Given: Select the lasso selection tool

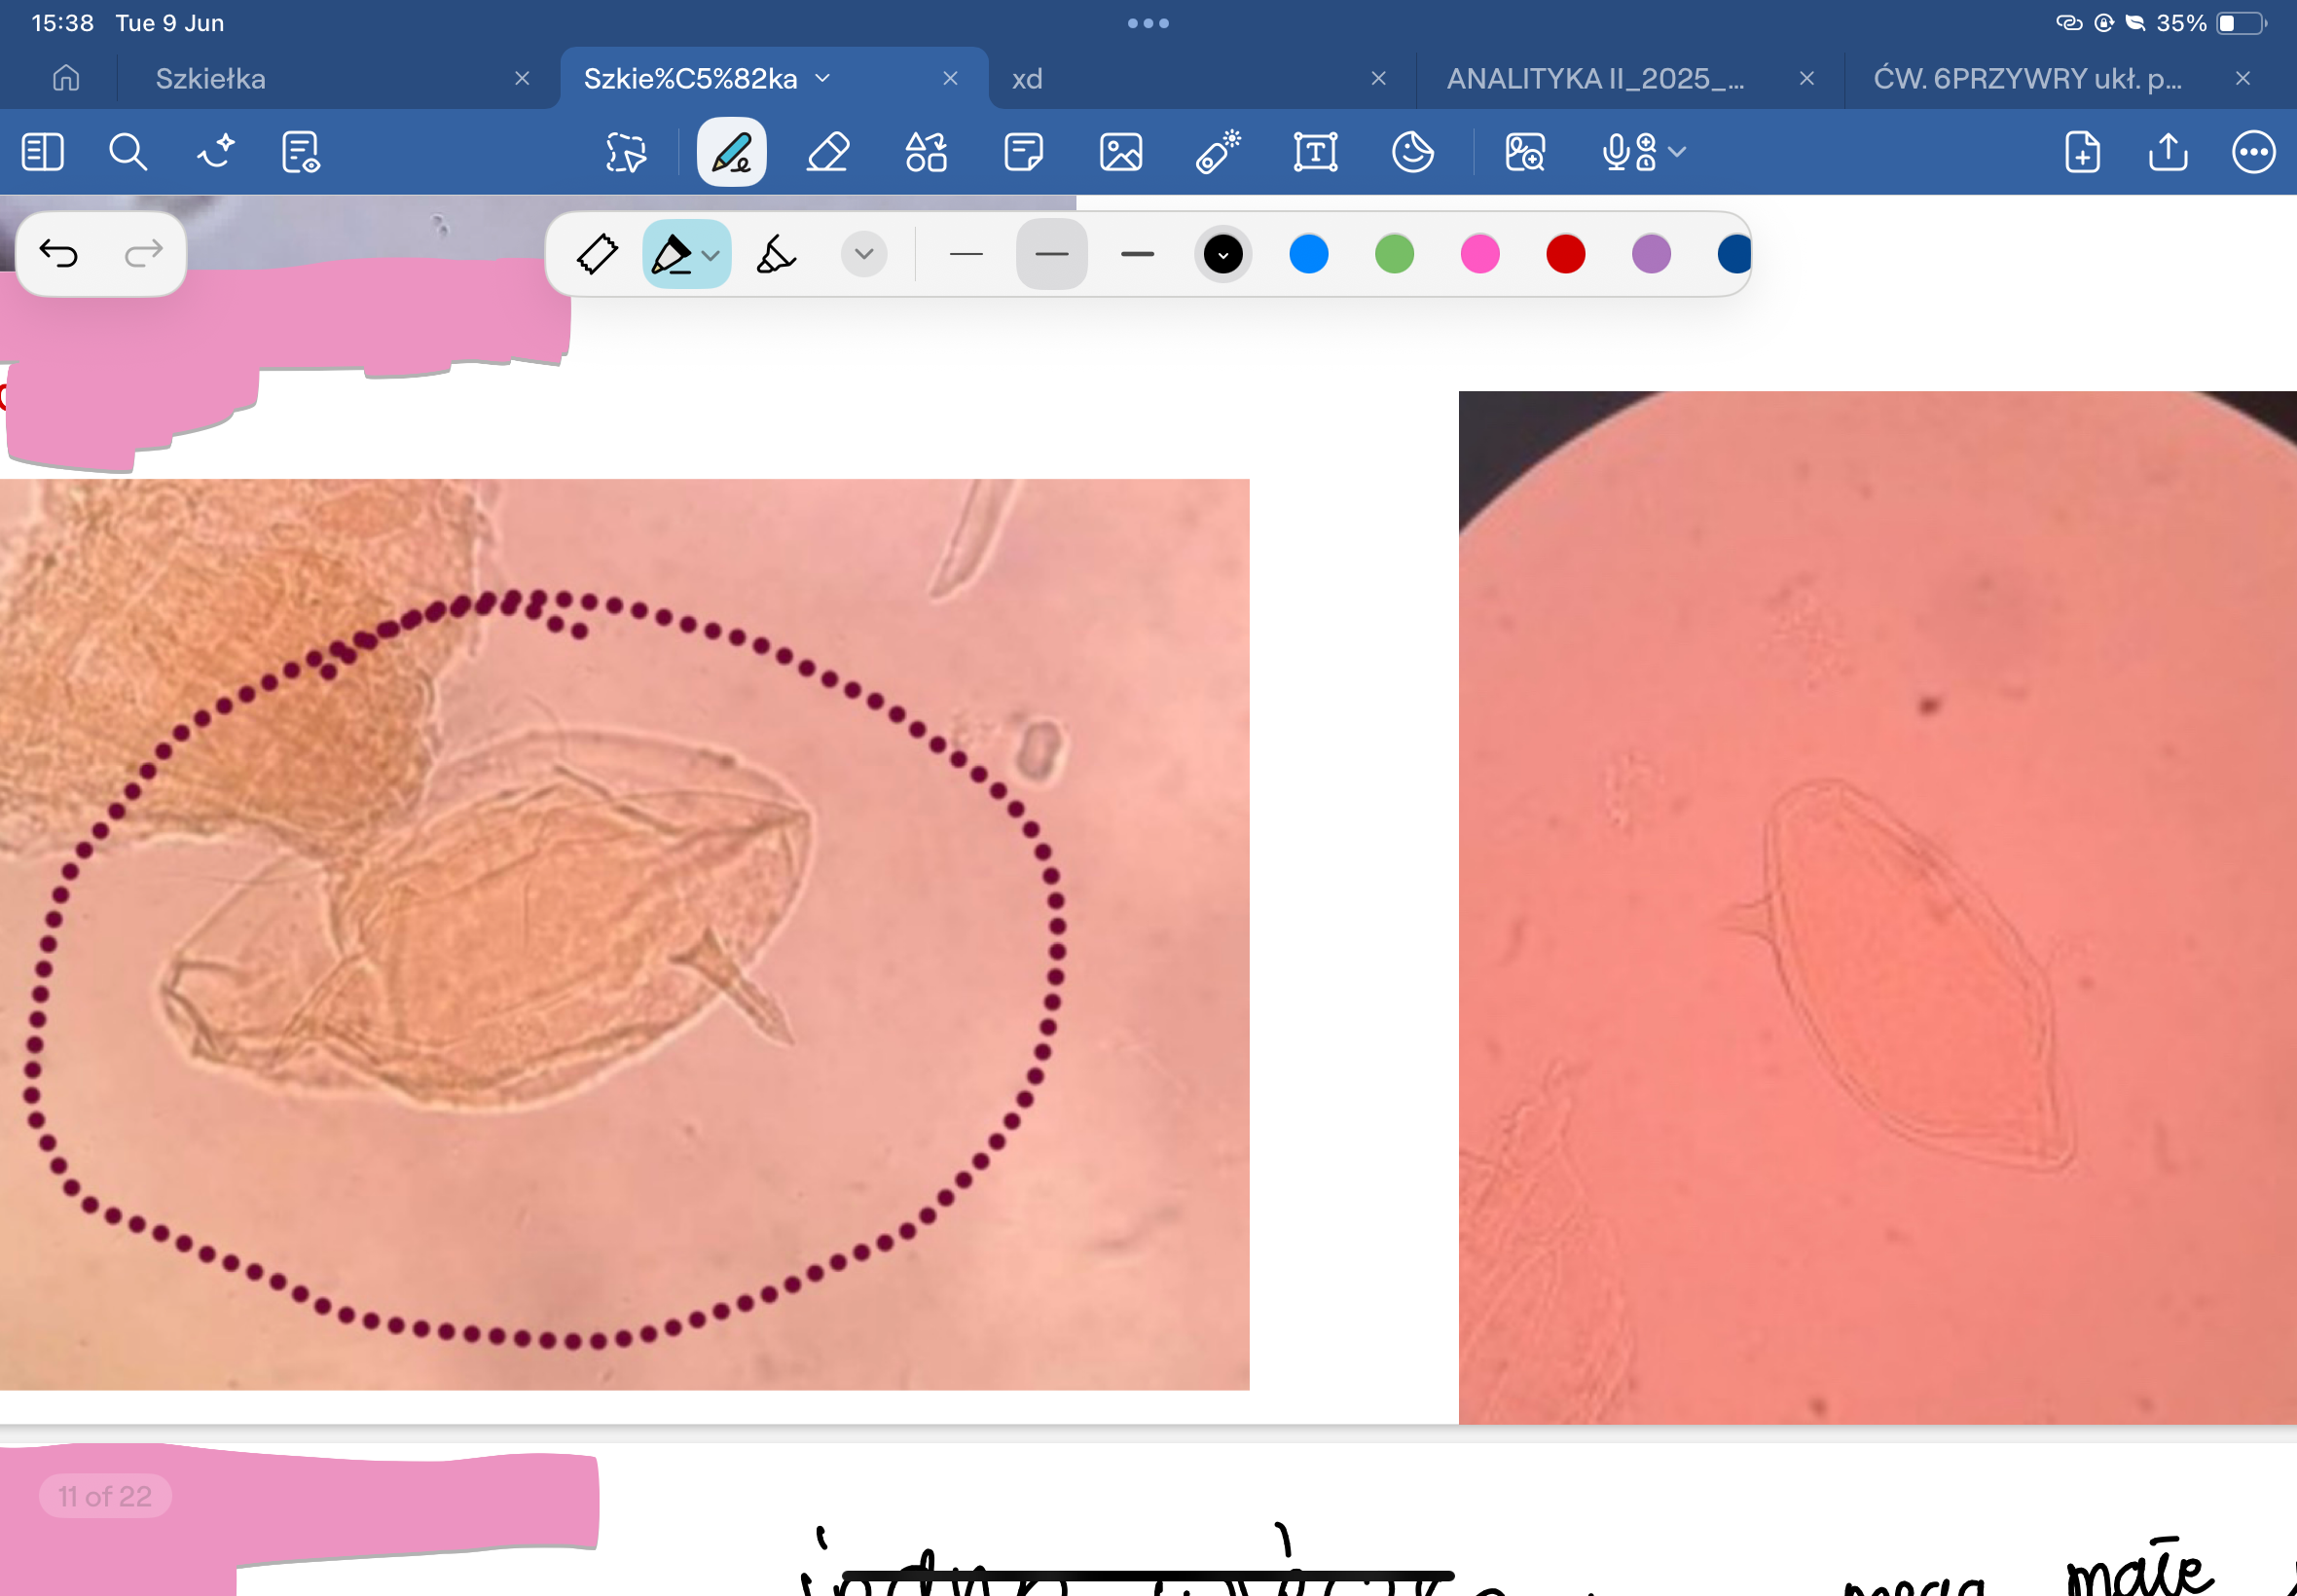Looking at the screenshot, I should pos(626,152).
